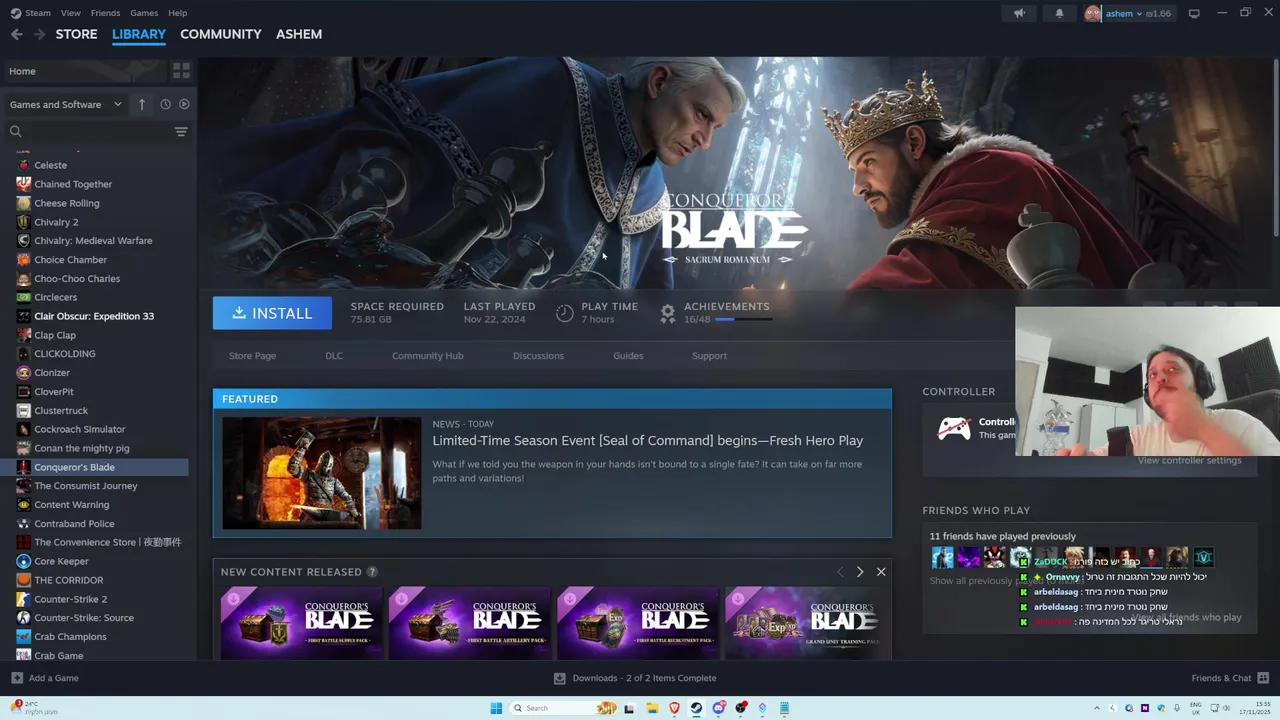The width and height of the screenshot is (1280, 720).
Task: Open the Help menu
Action: pyautogui.click(x=177, y=13)
